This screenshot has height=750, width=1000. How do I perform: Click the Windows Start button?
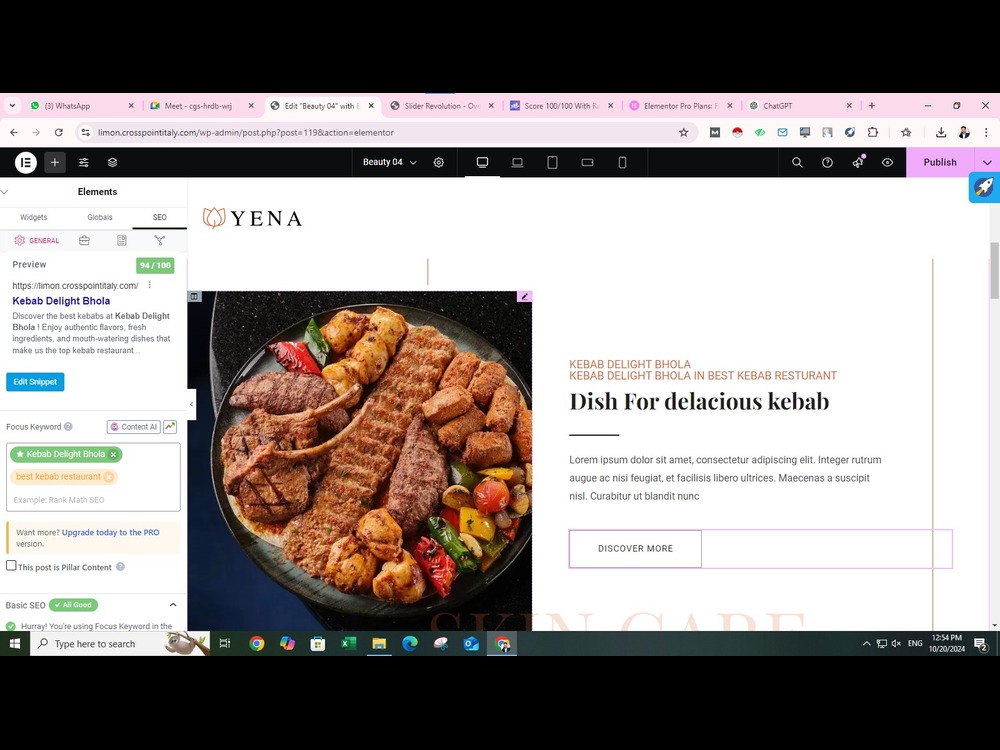(15, 643)
